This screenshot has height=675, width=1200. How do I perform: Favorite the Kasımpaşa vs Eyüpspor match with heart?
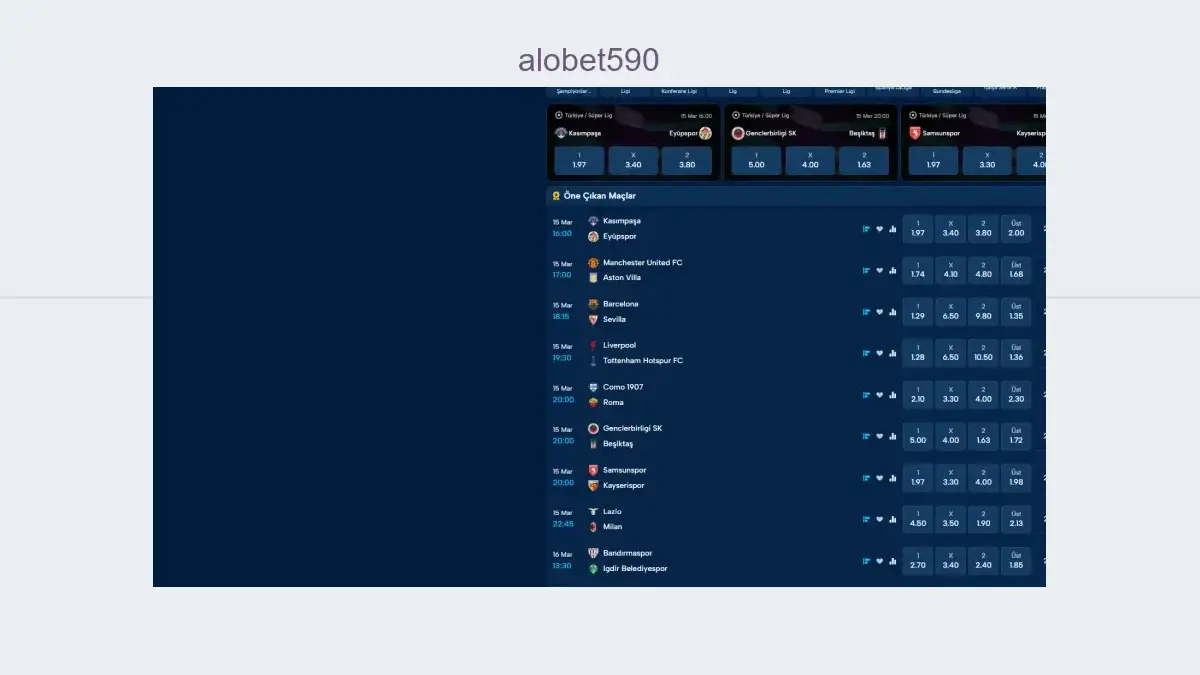click(x=880, y=229)
